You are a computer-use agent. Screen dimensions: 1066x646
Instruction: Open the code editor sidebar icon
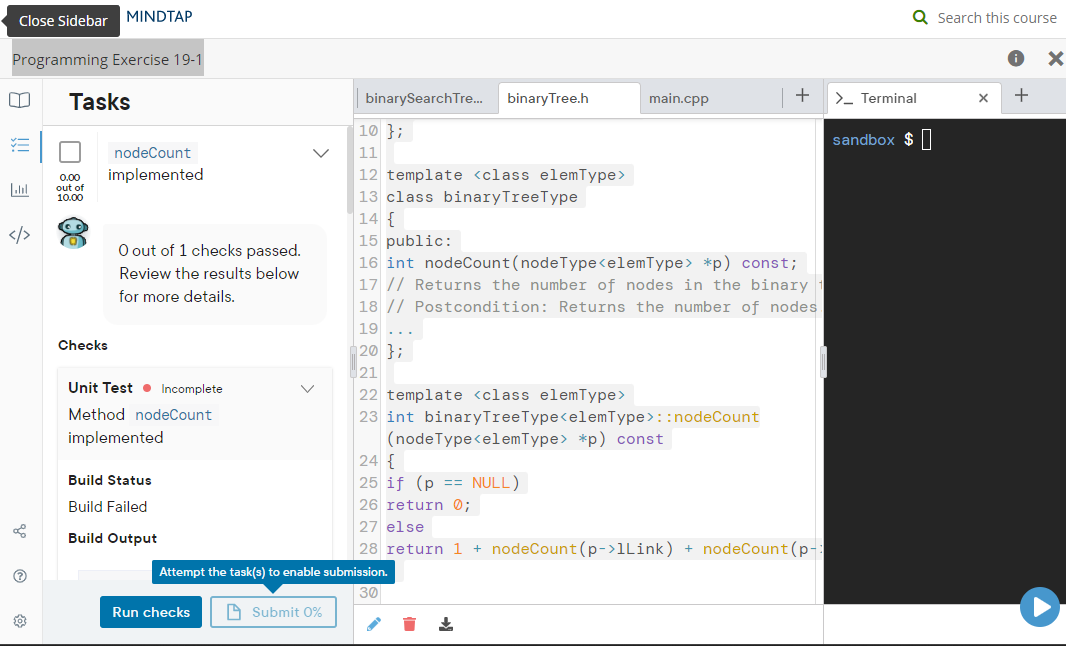(x=19, y=235)
